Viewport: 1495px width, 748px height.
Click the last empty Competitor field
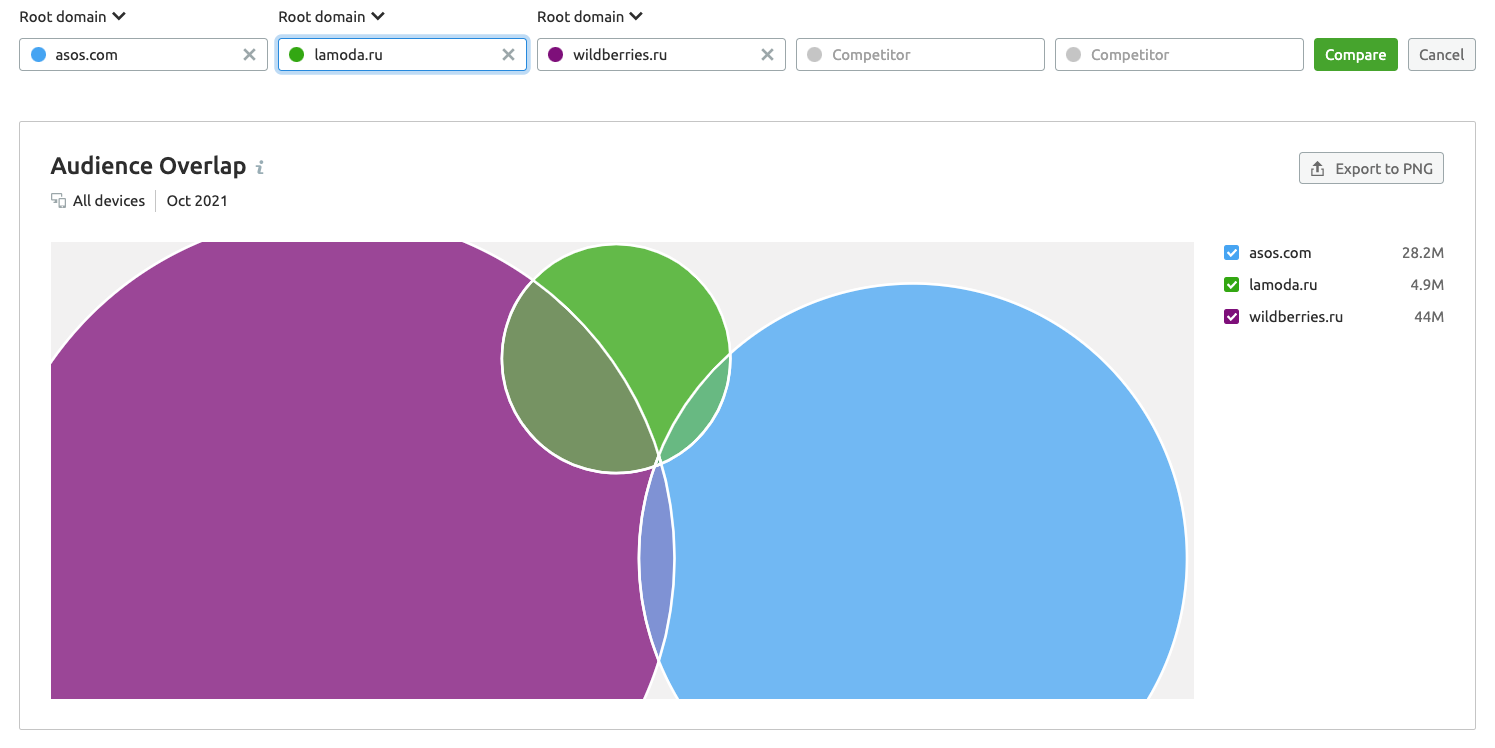coord(1179,55)
